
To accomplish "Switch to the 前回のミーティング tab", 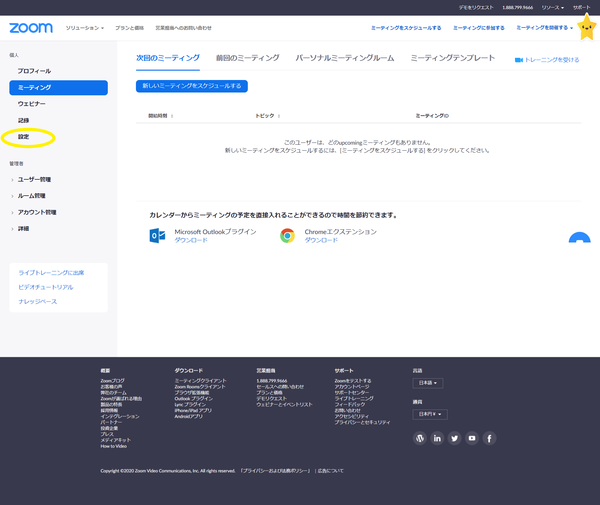I will coord(248,58).
